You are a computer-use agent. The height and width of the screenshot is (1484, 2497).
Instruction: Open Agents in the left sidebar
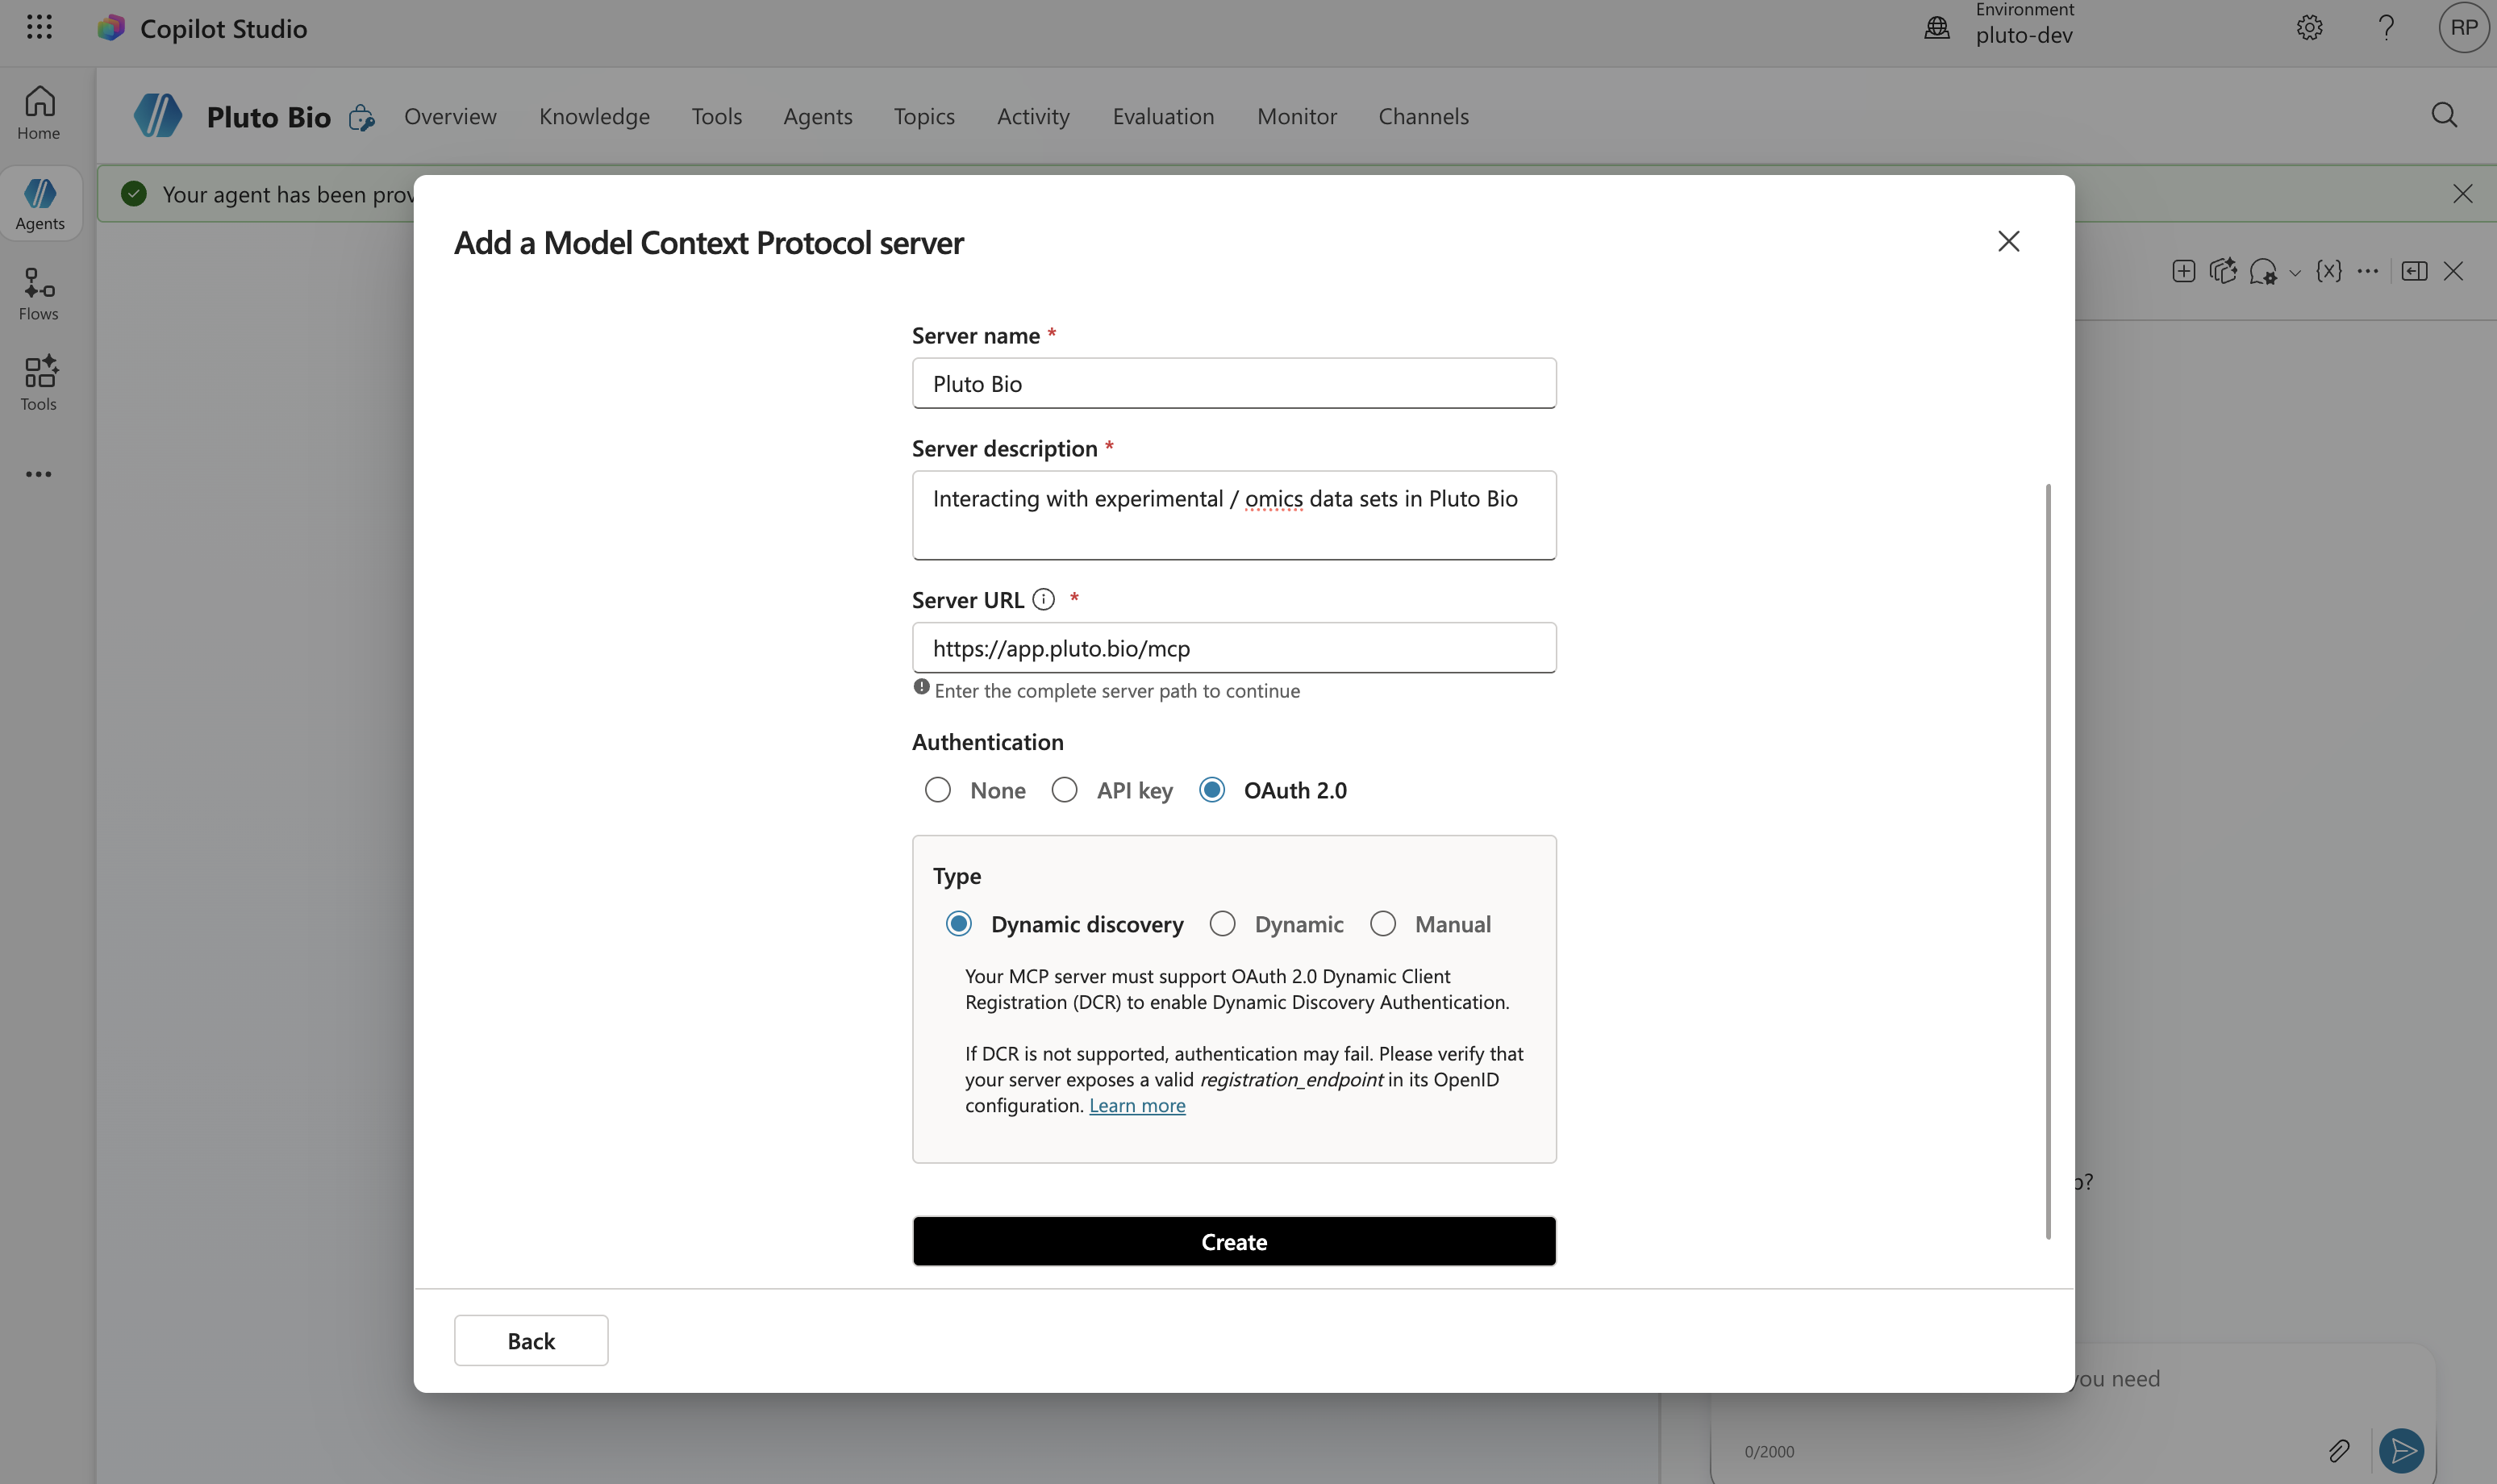[40, 204]
